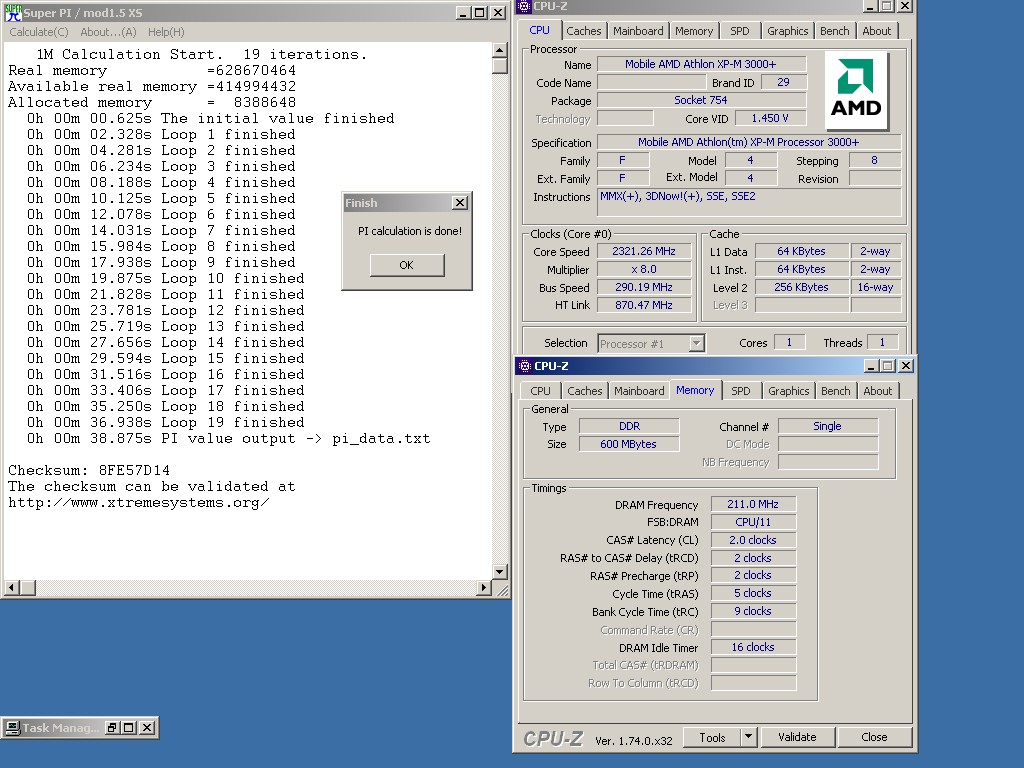Maximize the Super PI window

(x=479, y=12)
